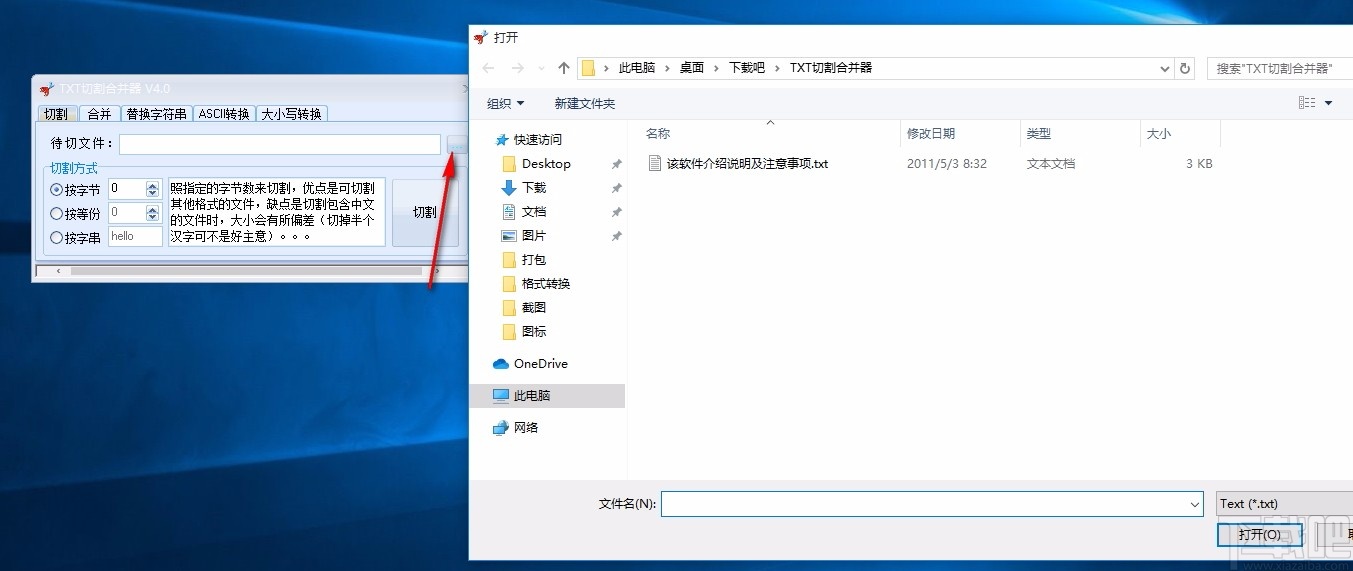Viewport: 1353px width, 571px height.
Task: Select the 桌面 breadcrumb segment
Action: coord(692,68)
